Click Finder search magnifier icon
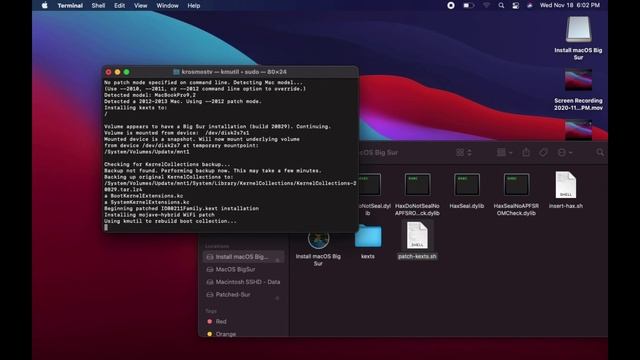The image size is (640, 360). pyautogui.click(x=600, y=152)
